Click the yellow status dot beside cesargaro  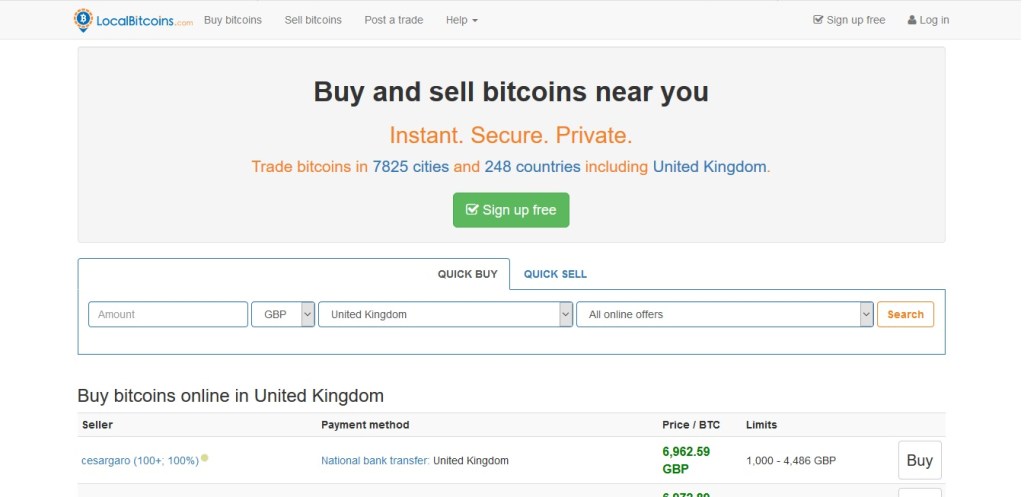pos(205,458)
